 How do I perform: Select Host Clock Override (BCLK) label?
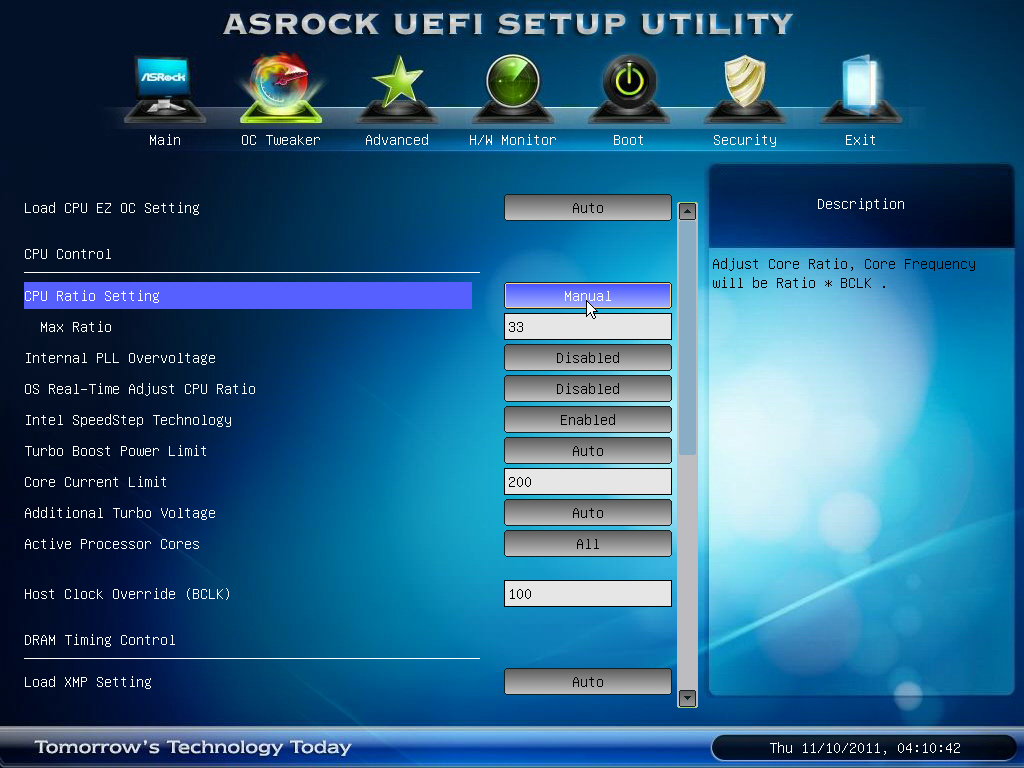click(x=127, y=594)
